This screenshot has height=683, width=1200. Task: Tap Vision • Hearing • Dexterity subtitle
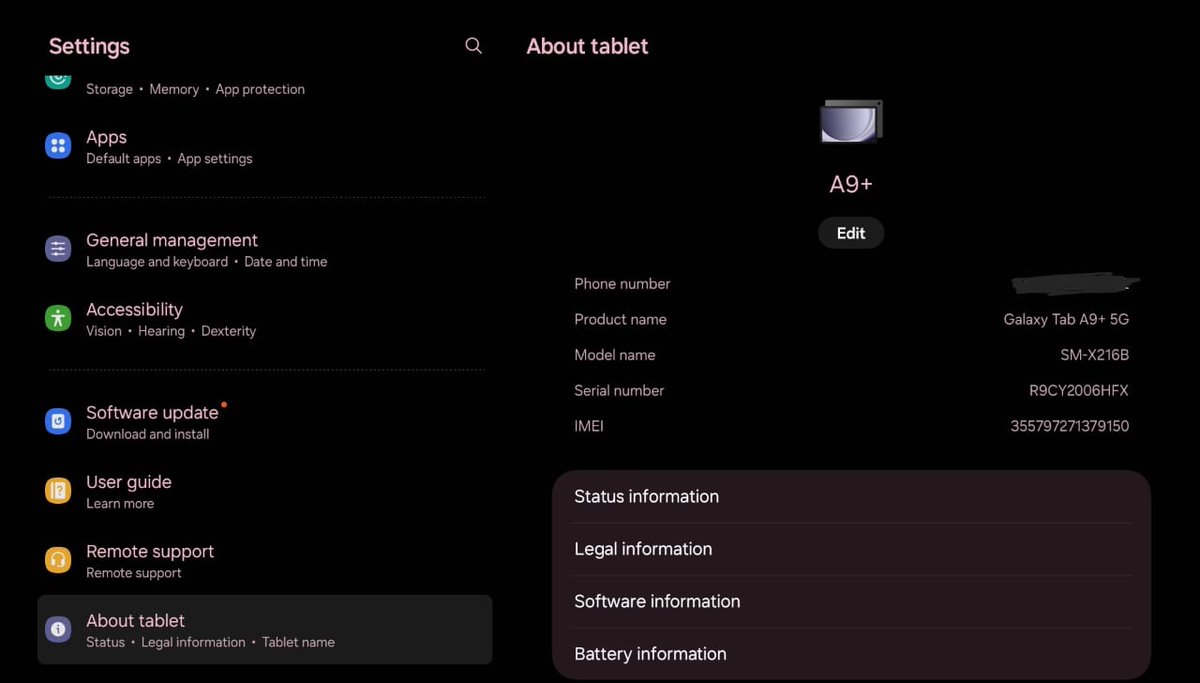pyautogui.click(x=171, y=331)
